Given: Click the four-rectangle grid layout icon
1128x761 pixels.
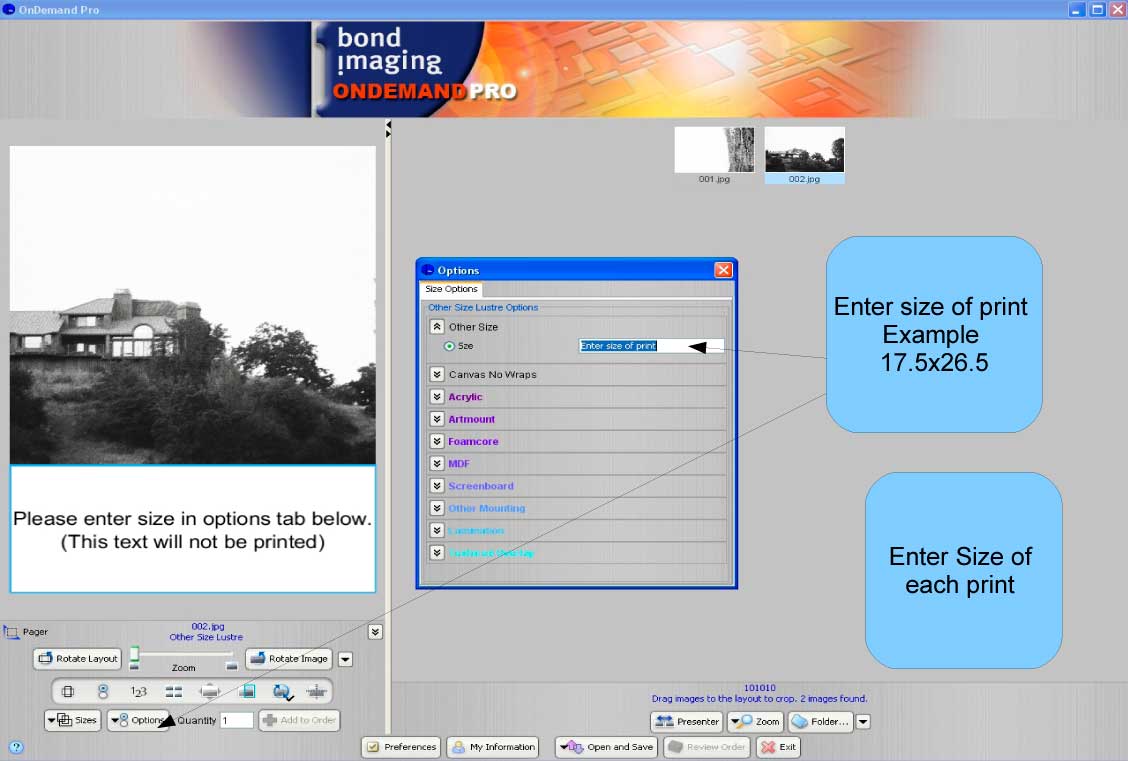Looking at the screenshot, I should [x=174, y=691].
